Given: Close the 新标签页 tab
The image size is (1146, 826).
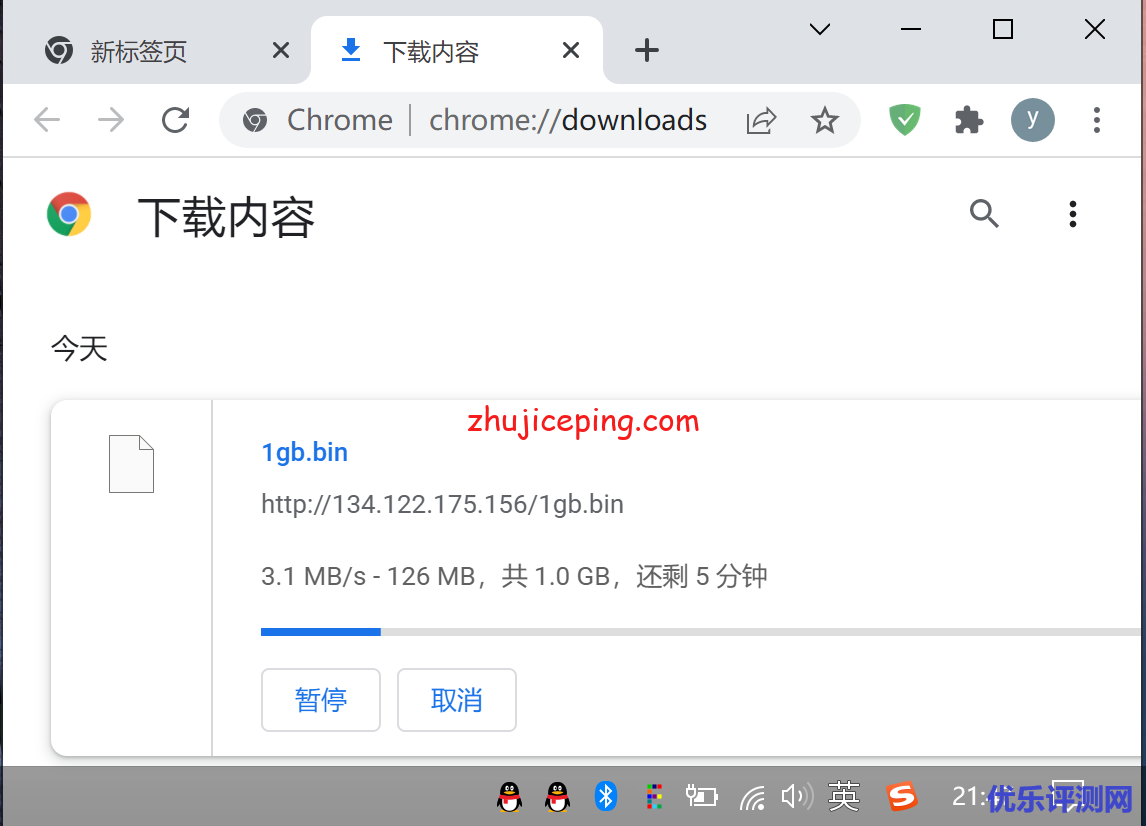Looking at the screenshot, I should 281,51.
